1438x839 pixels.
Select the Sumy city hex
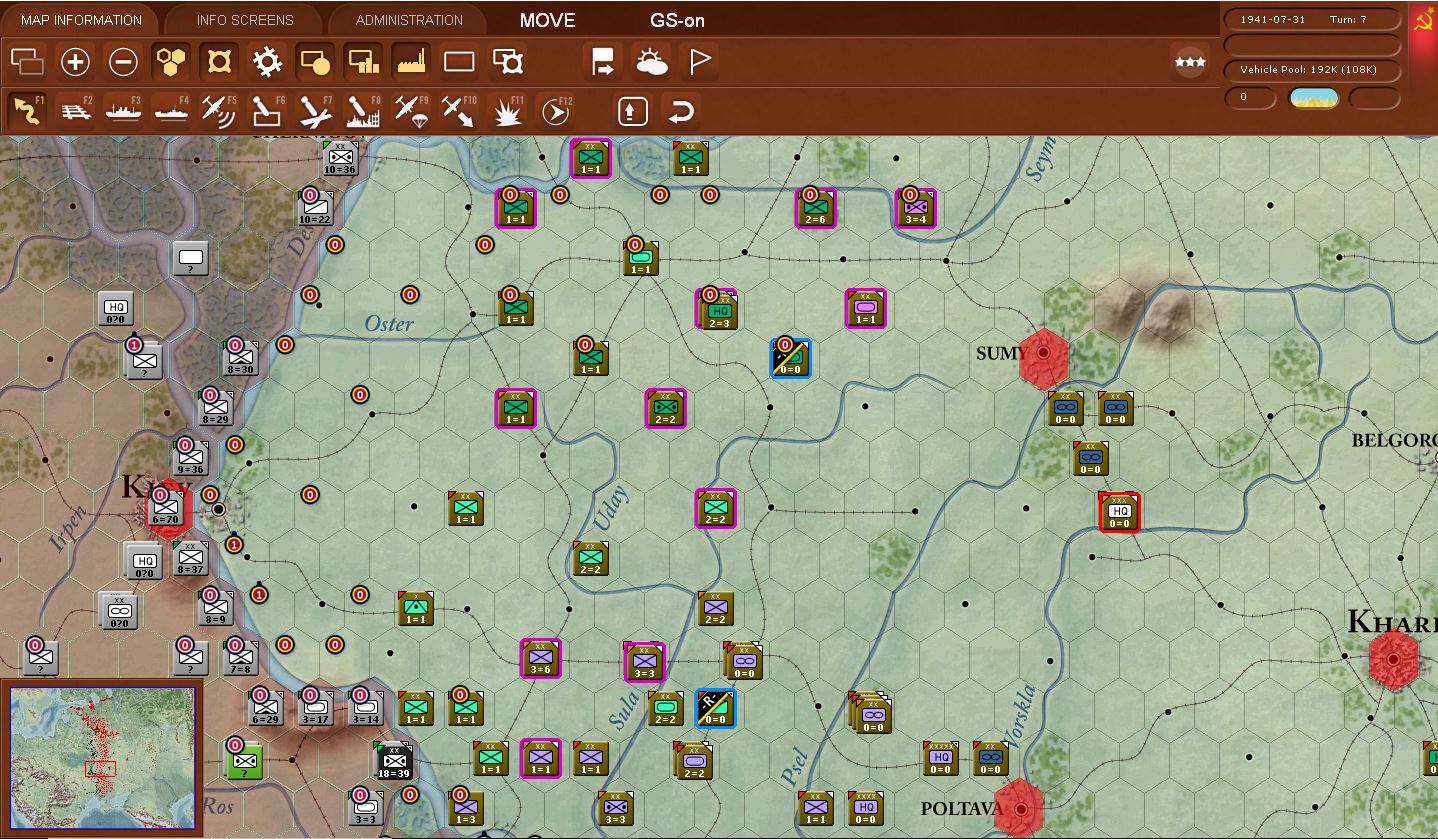(1044, 353)
